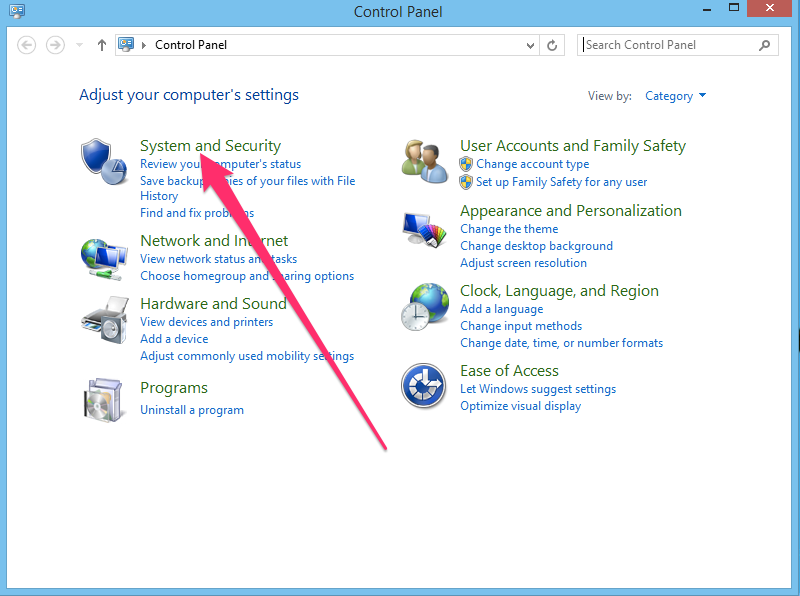Open Network and Internet category
The height and width of the screenshot is (596, 800).
point(214,240)
